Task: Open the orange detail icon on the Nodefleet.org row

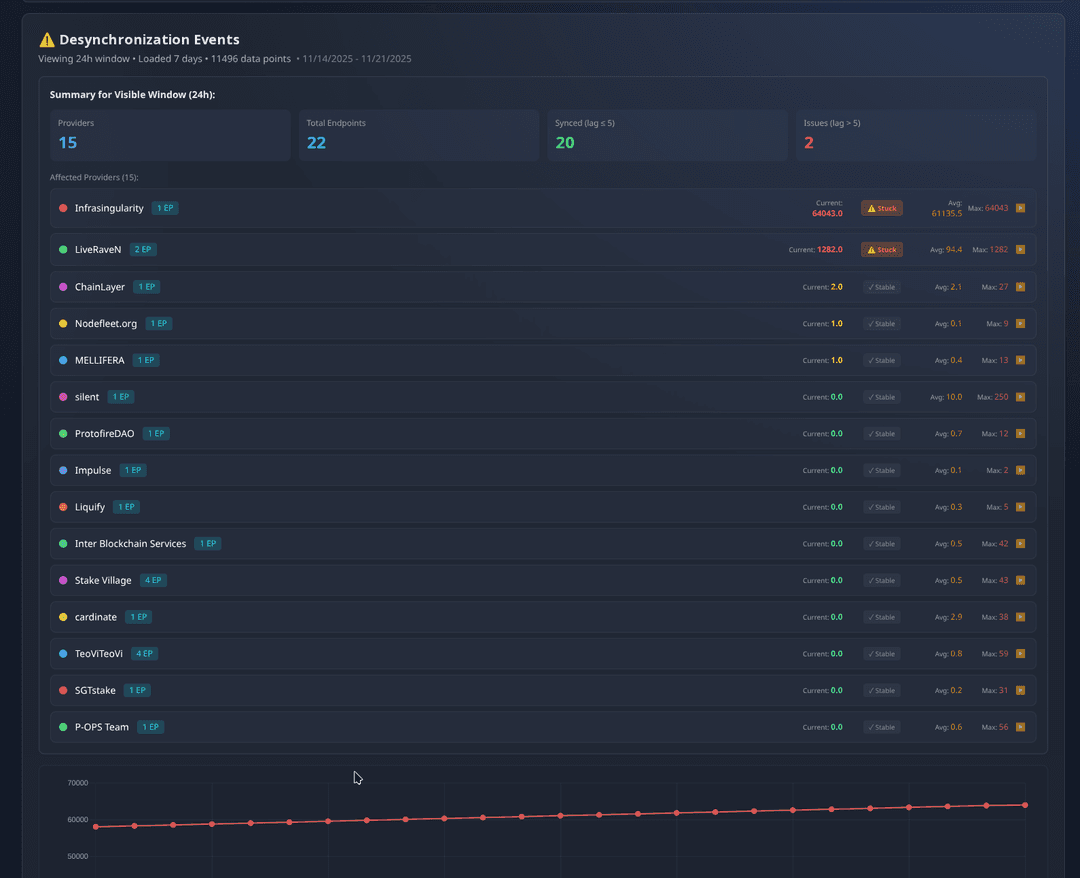Action: [x=1020, y=323]
